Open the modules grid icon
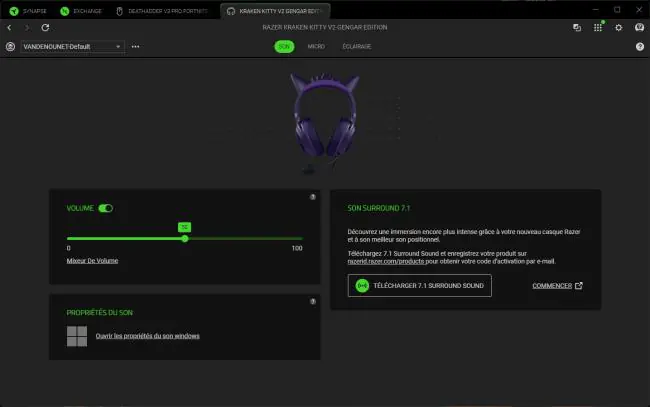 598,27
